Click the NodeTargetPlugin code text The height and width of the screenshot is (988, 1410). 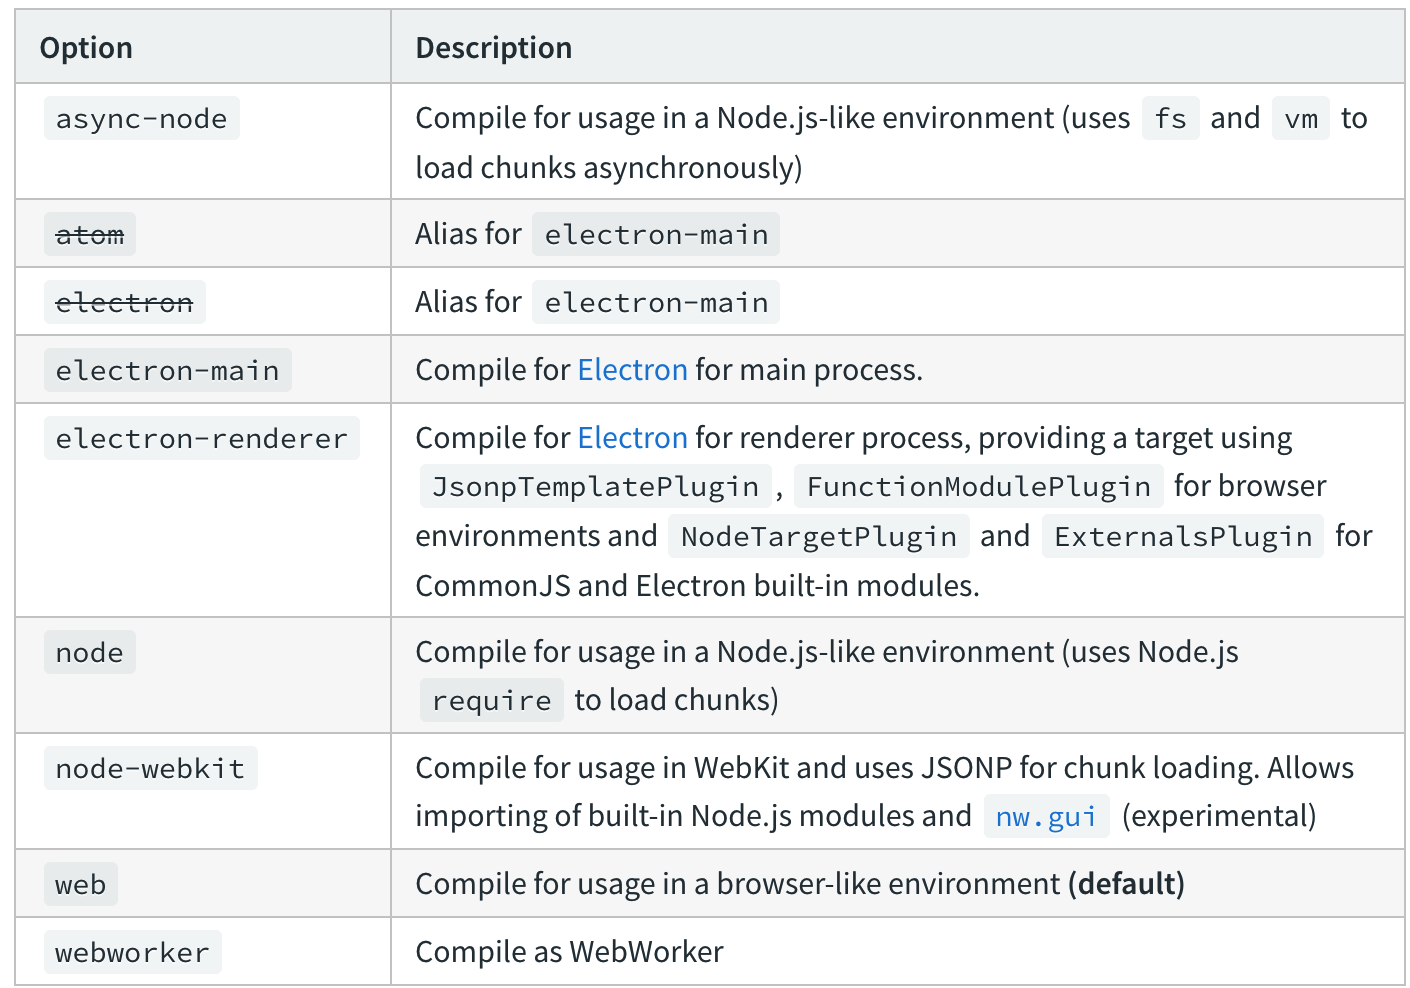coord(818,537)
